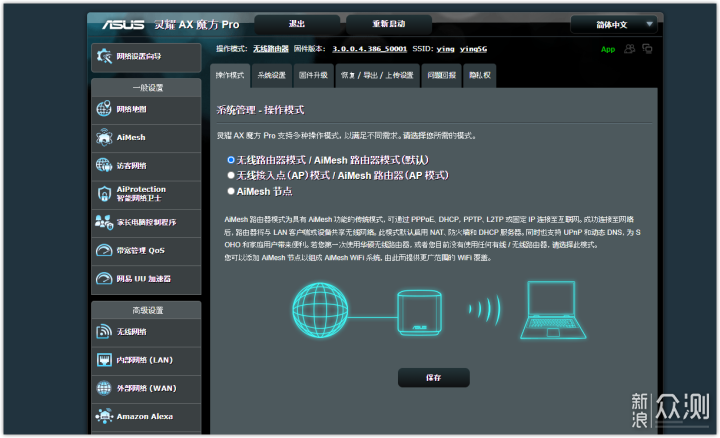720x438 pixels.
Task: Click the users icon next to App
Action: click(630, 49)
